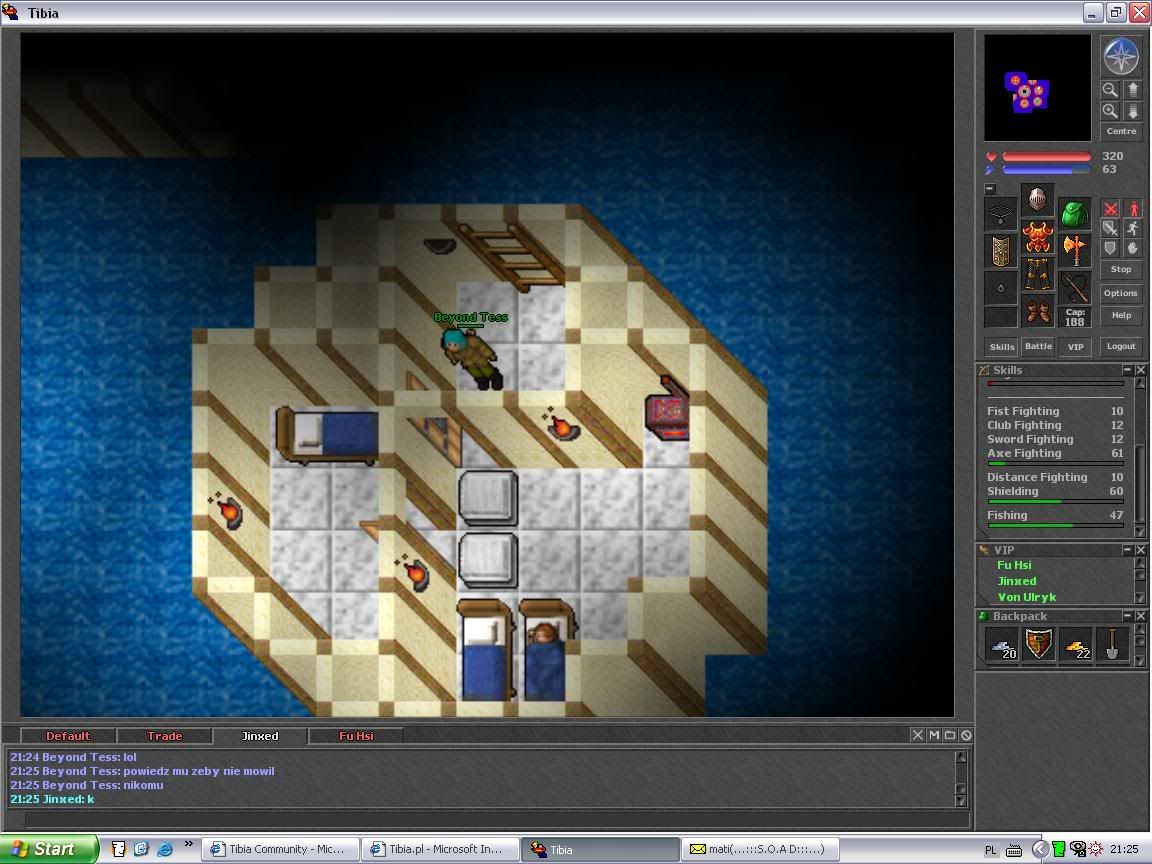Click the Logout button
This screenshot has height=864, width=1152.
point(1121,346)
